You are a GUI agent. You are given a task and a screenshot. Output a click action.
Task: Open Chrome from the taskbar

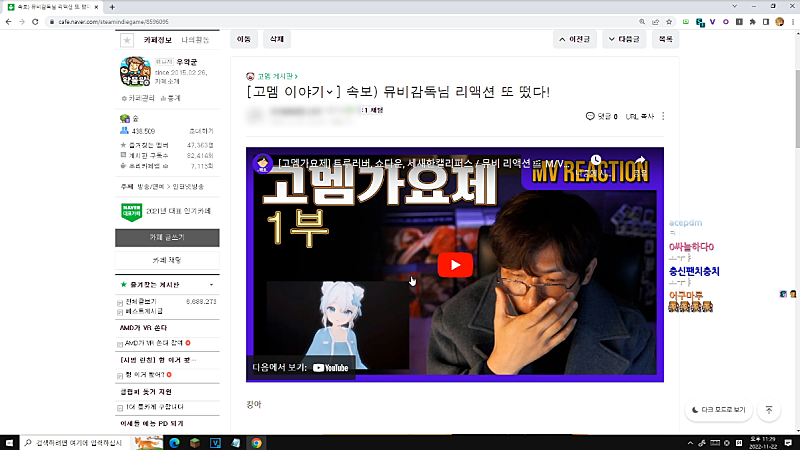click(256, 443)
